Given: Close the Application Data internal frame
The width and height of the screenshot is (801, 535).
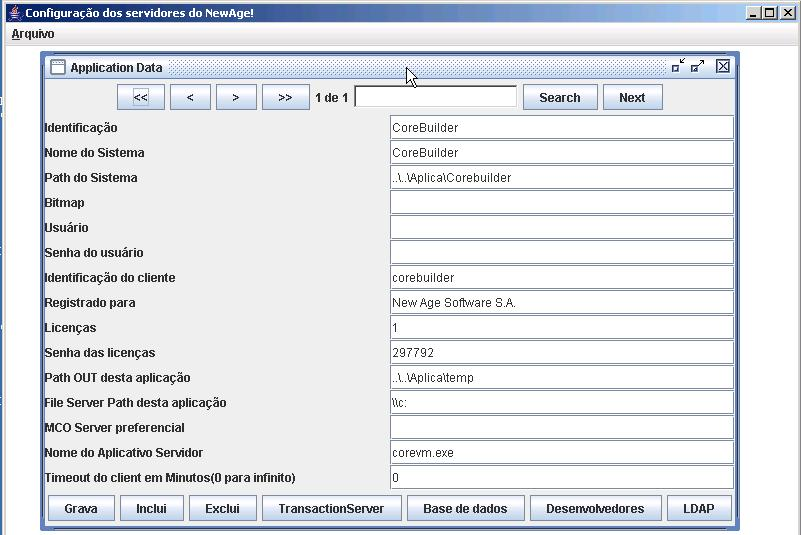Looking at the screenshot, I should pyautogui.click(x=722, y=66).
